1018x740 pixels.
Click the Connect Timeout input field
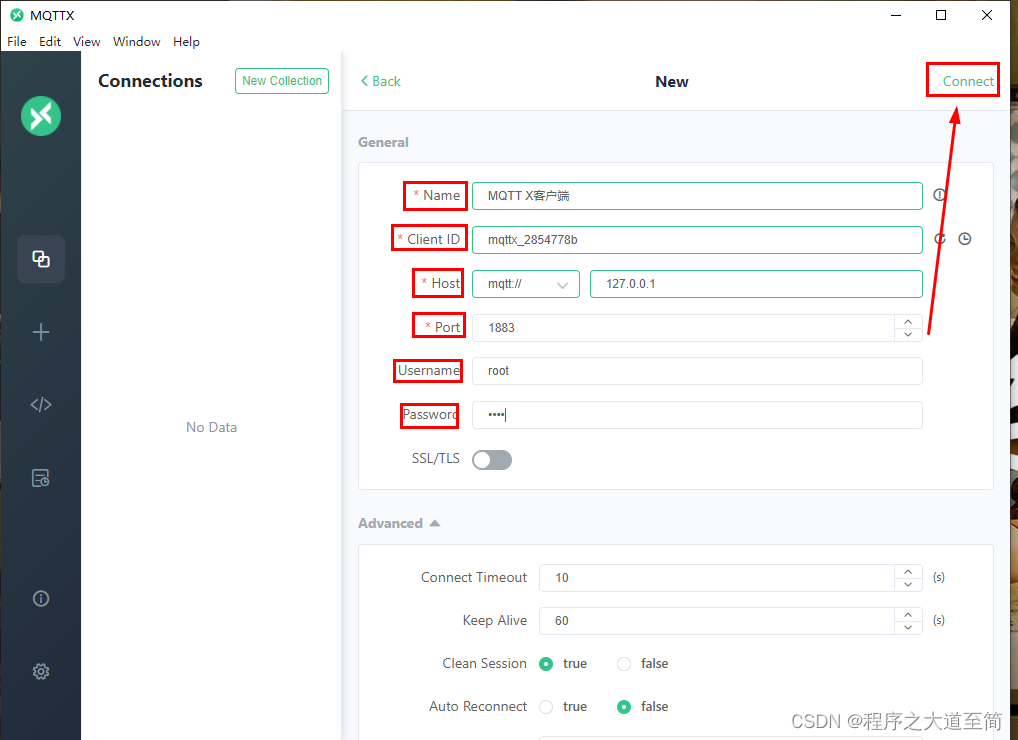point(717,578)
